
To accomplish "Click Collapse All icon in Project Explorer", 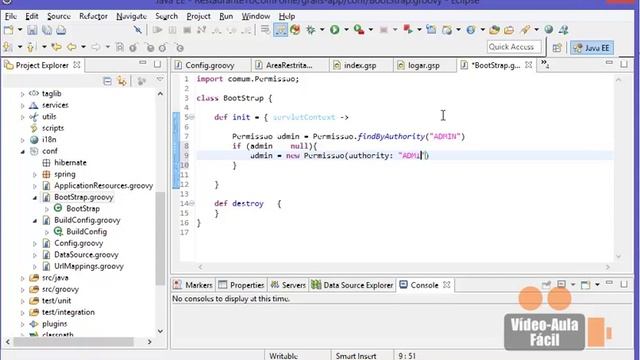I will tap(107, 81).
